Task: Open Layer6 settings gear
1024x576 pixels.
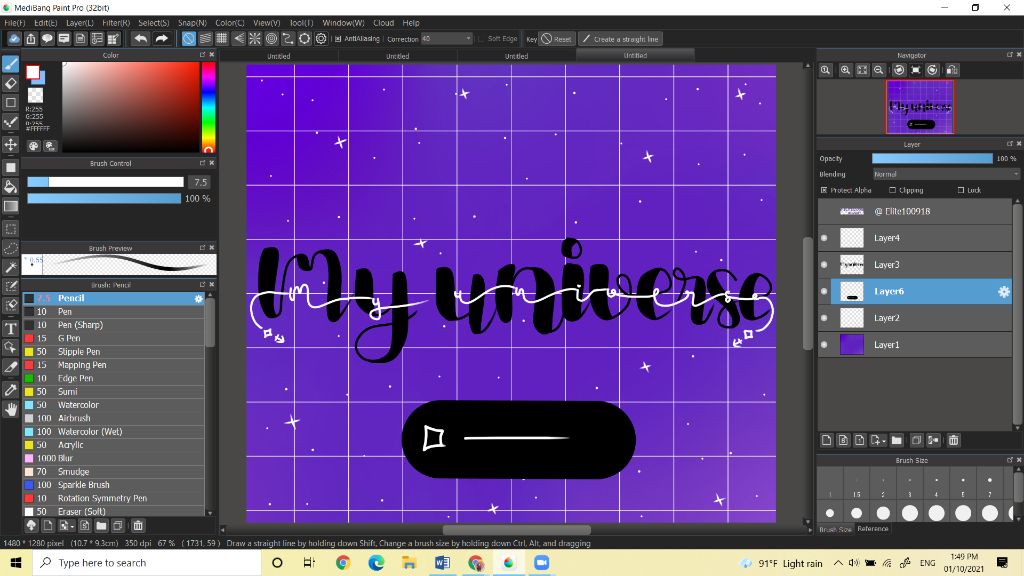Action: (1004, 291)
